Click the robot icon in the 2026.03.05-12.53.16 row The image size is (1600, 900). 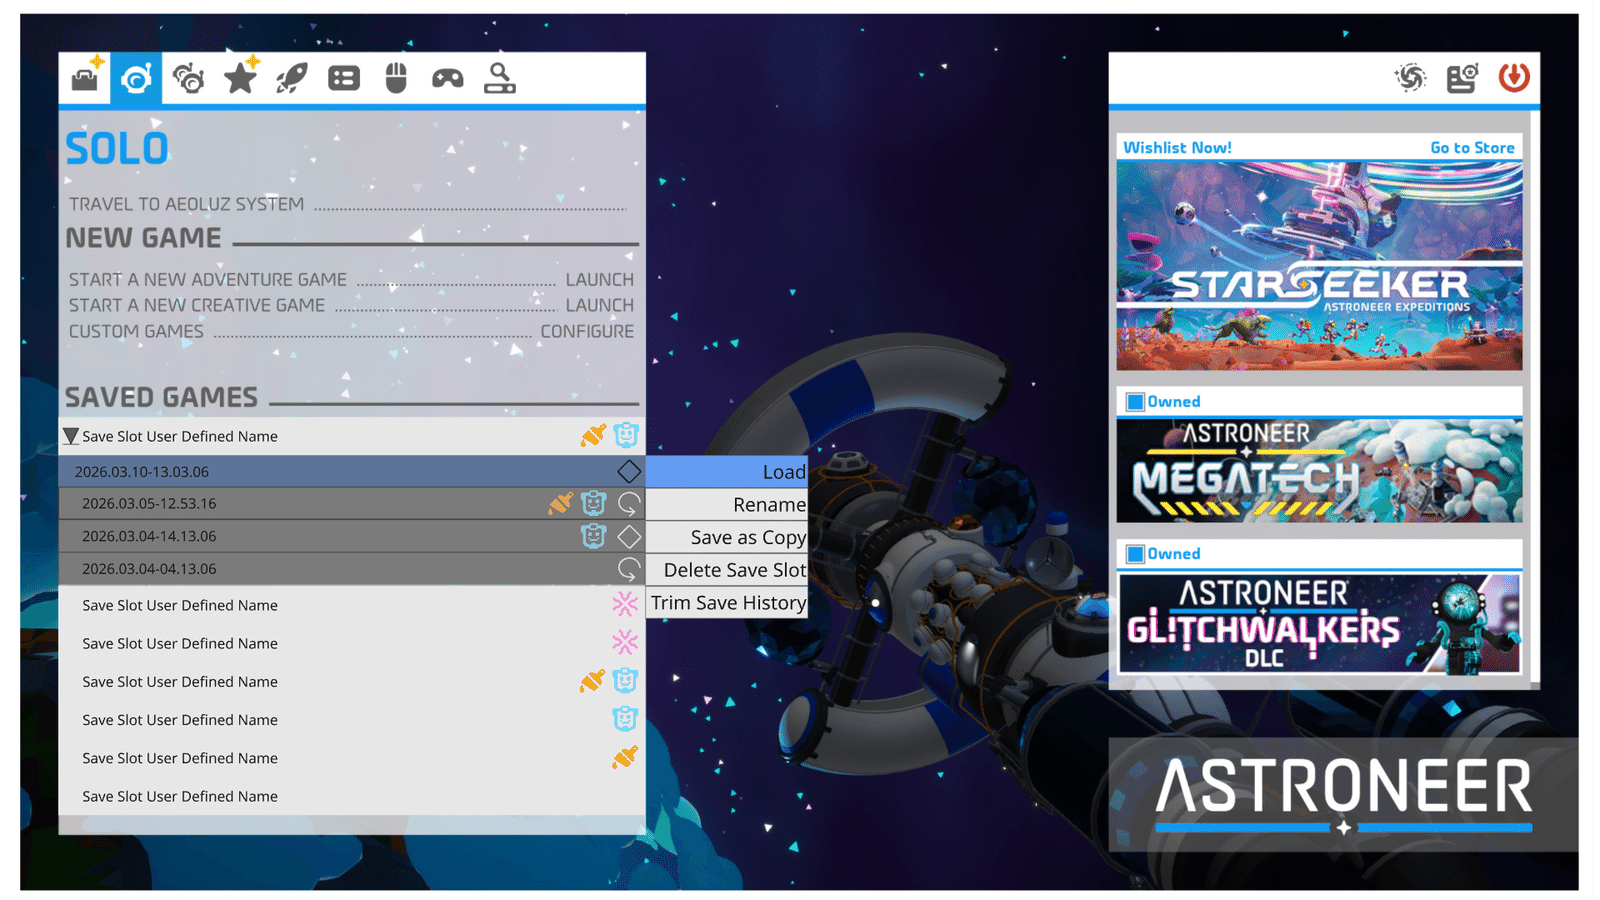pyautogui.click(x=594, y=503)
